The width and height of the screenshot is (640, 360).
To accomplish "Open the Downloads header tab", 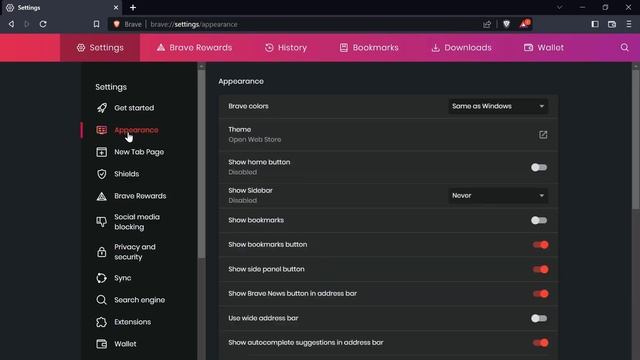I will (x=461, y=48).
